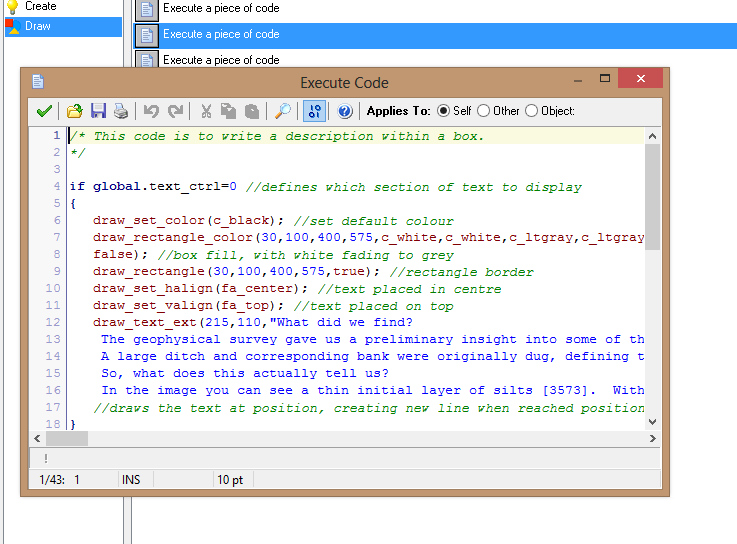Open find with magnifying glass icon
This screenshot has width=737, height=544.
point(283,111)
